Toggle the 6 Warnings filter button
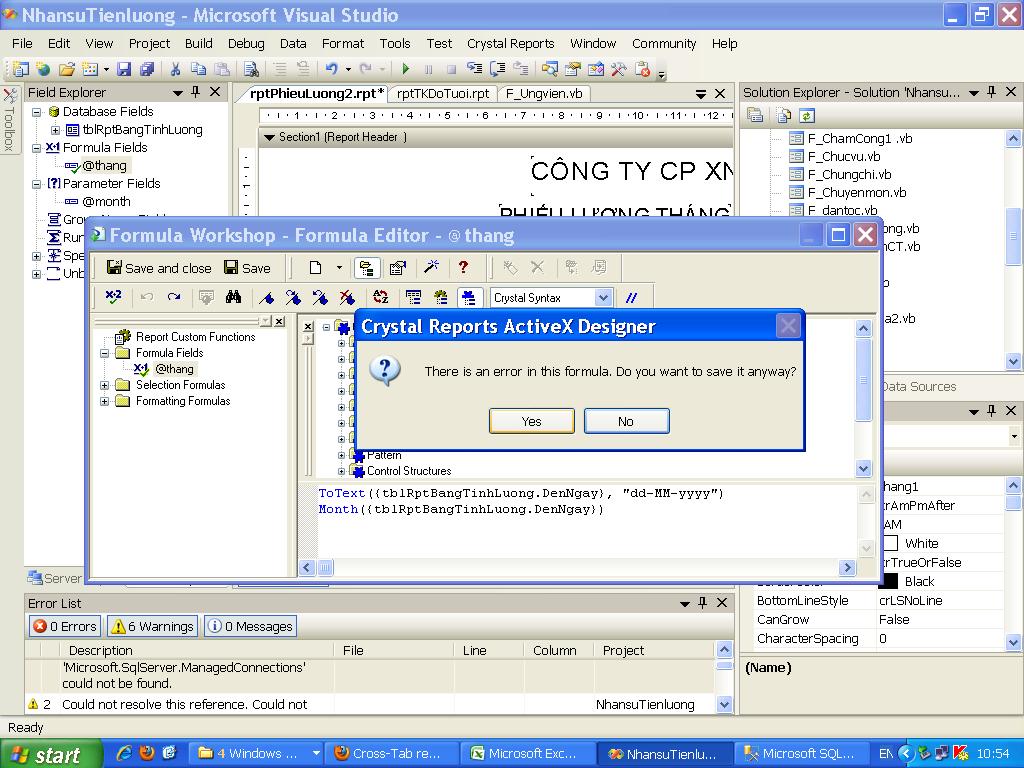The image size is (1024, 768). tap(153, 626)
